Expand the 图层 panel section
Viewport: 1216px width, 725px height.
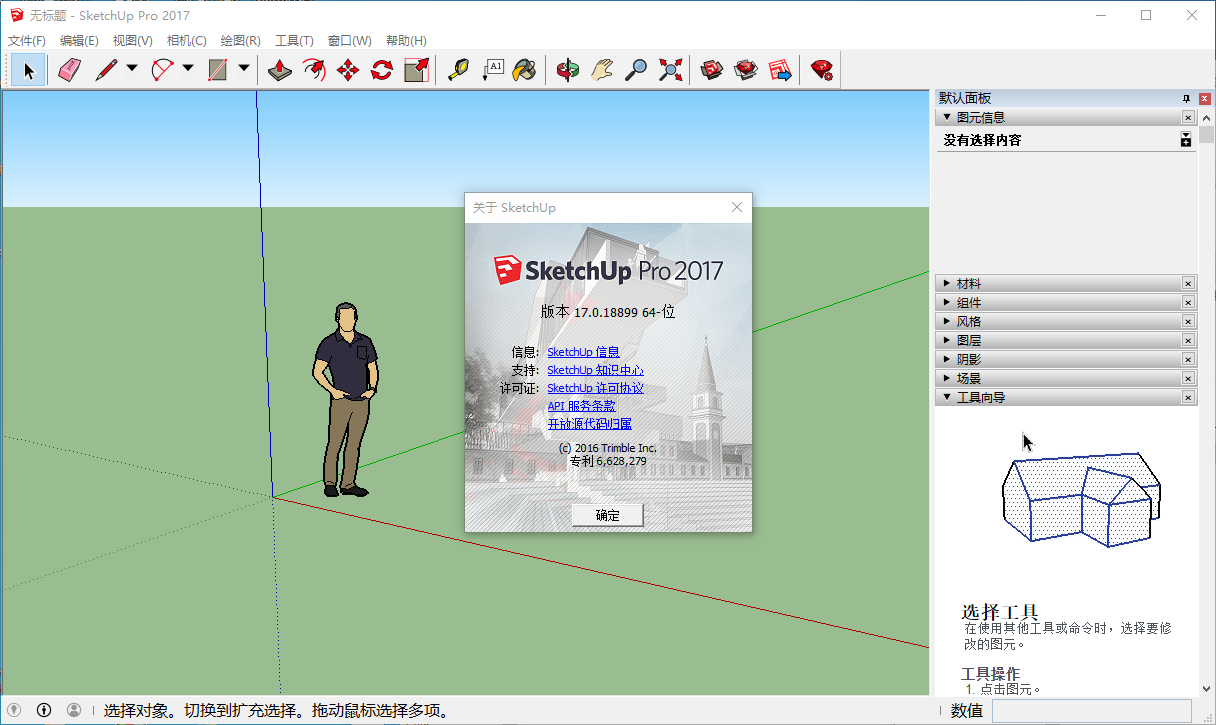pos(968,341)
